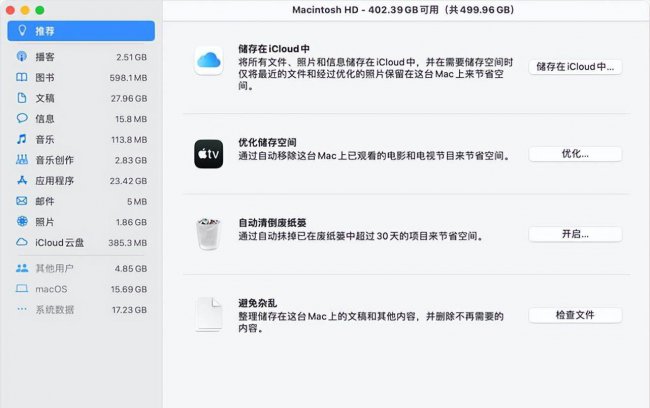Image resolution: width=650 pixels, height=408 pixels.
Task: Click the 储存在 iCloud 中… button
Action: click(x=575, y=67)
